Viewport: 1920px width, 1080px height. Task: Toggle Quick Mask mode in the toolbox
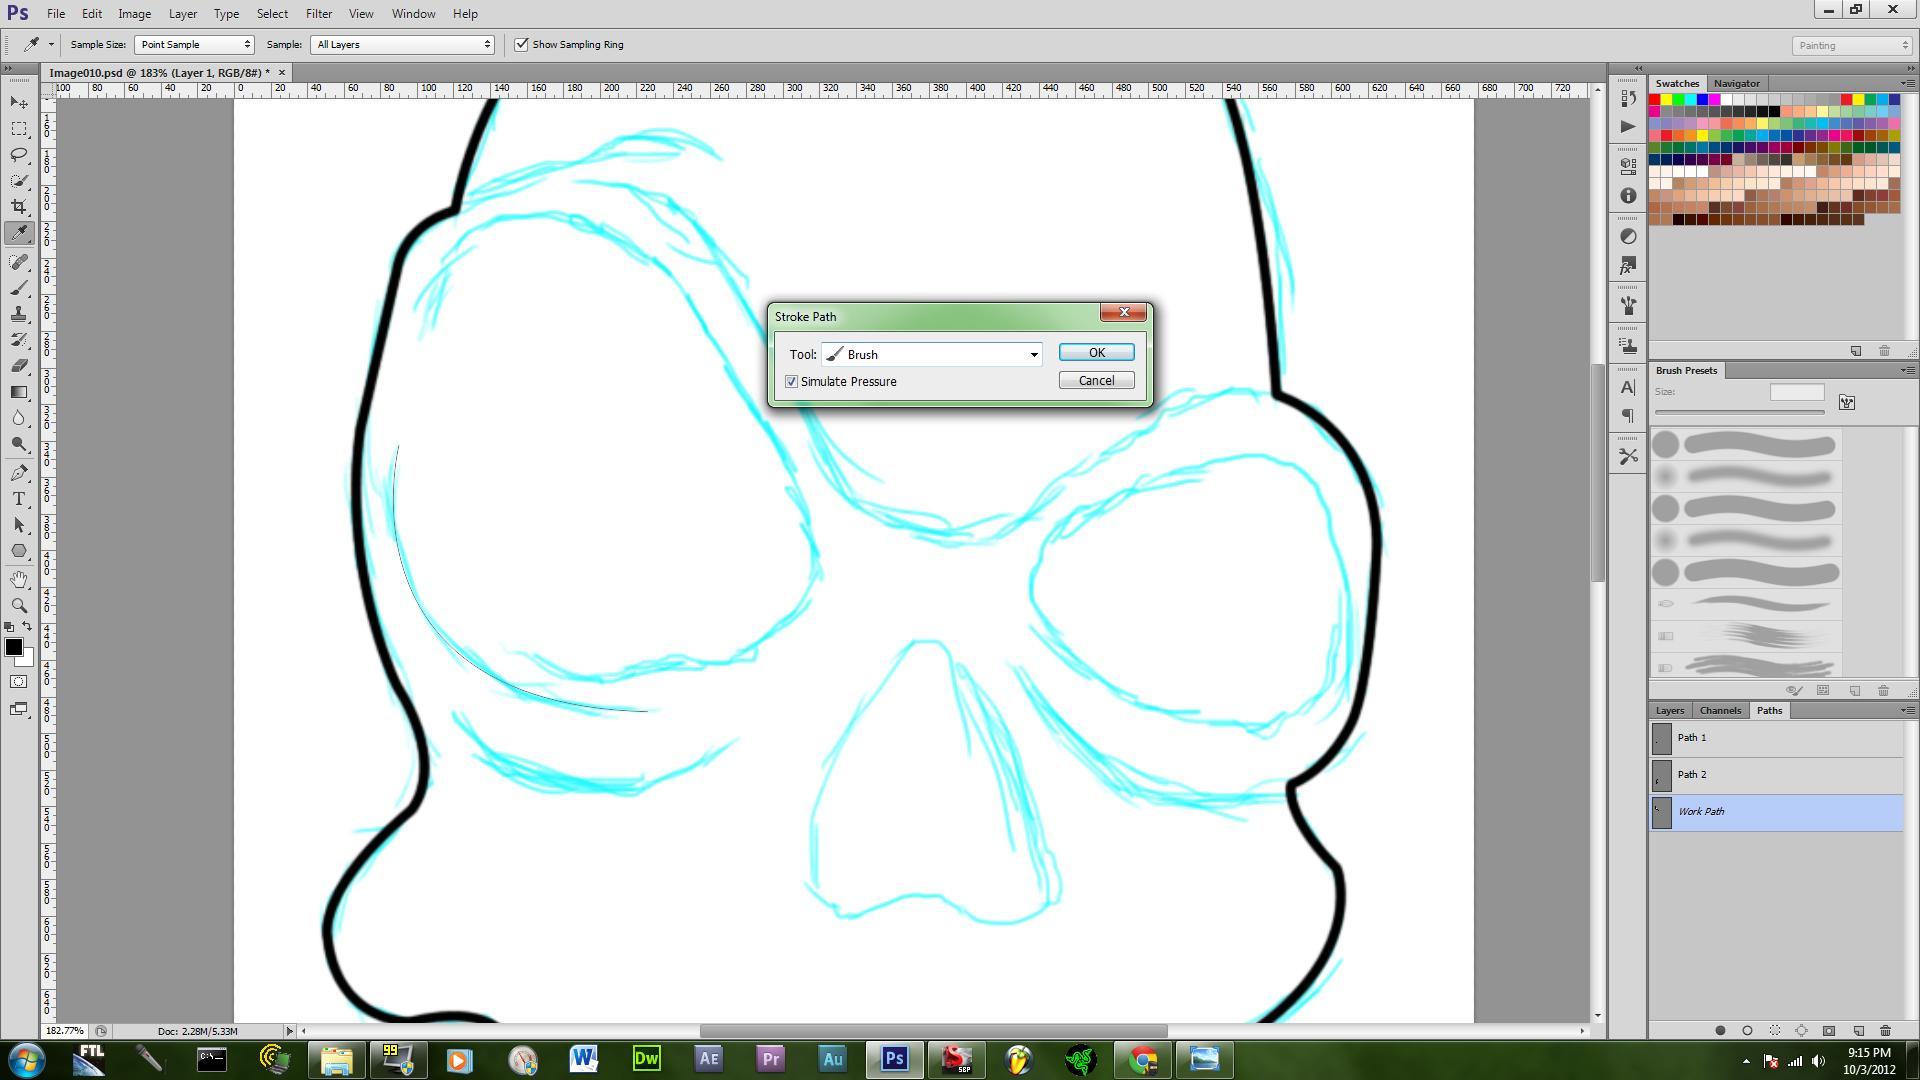click(19, 682)
